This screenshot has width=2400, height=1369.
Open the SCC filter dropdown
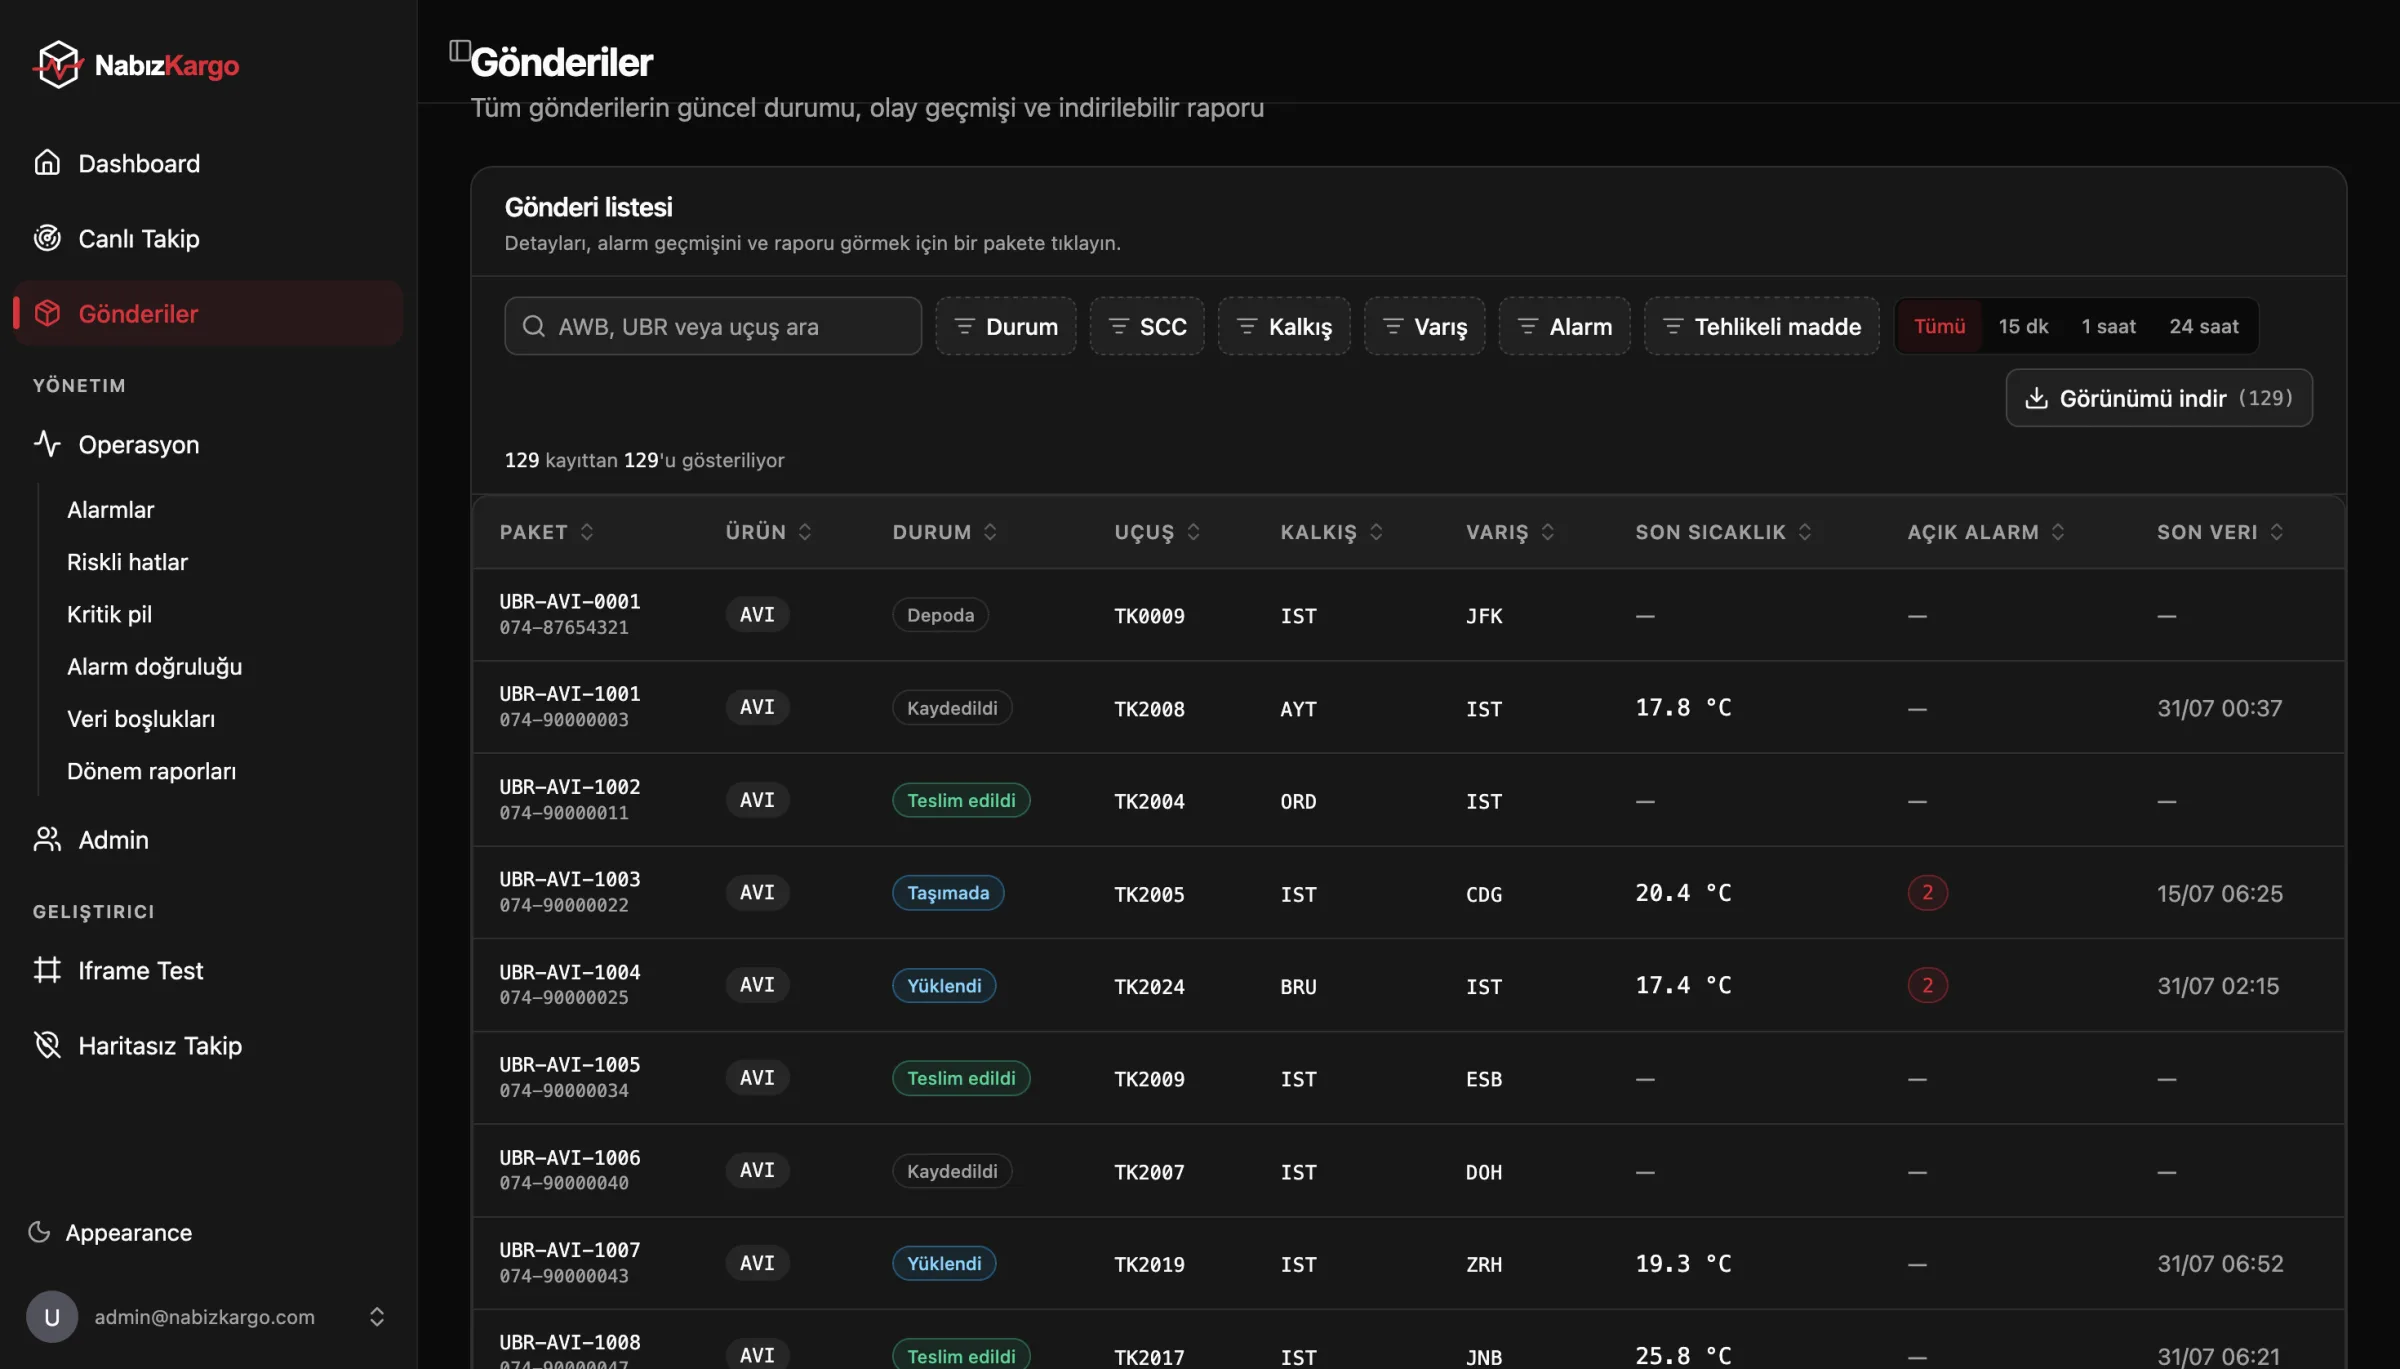(x=1147, y=326)
